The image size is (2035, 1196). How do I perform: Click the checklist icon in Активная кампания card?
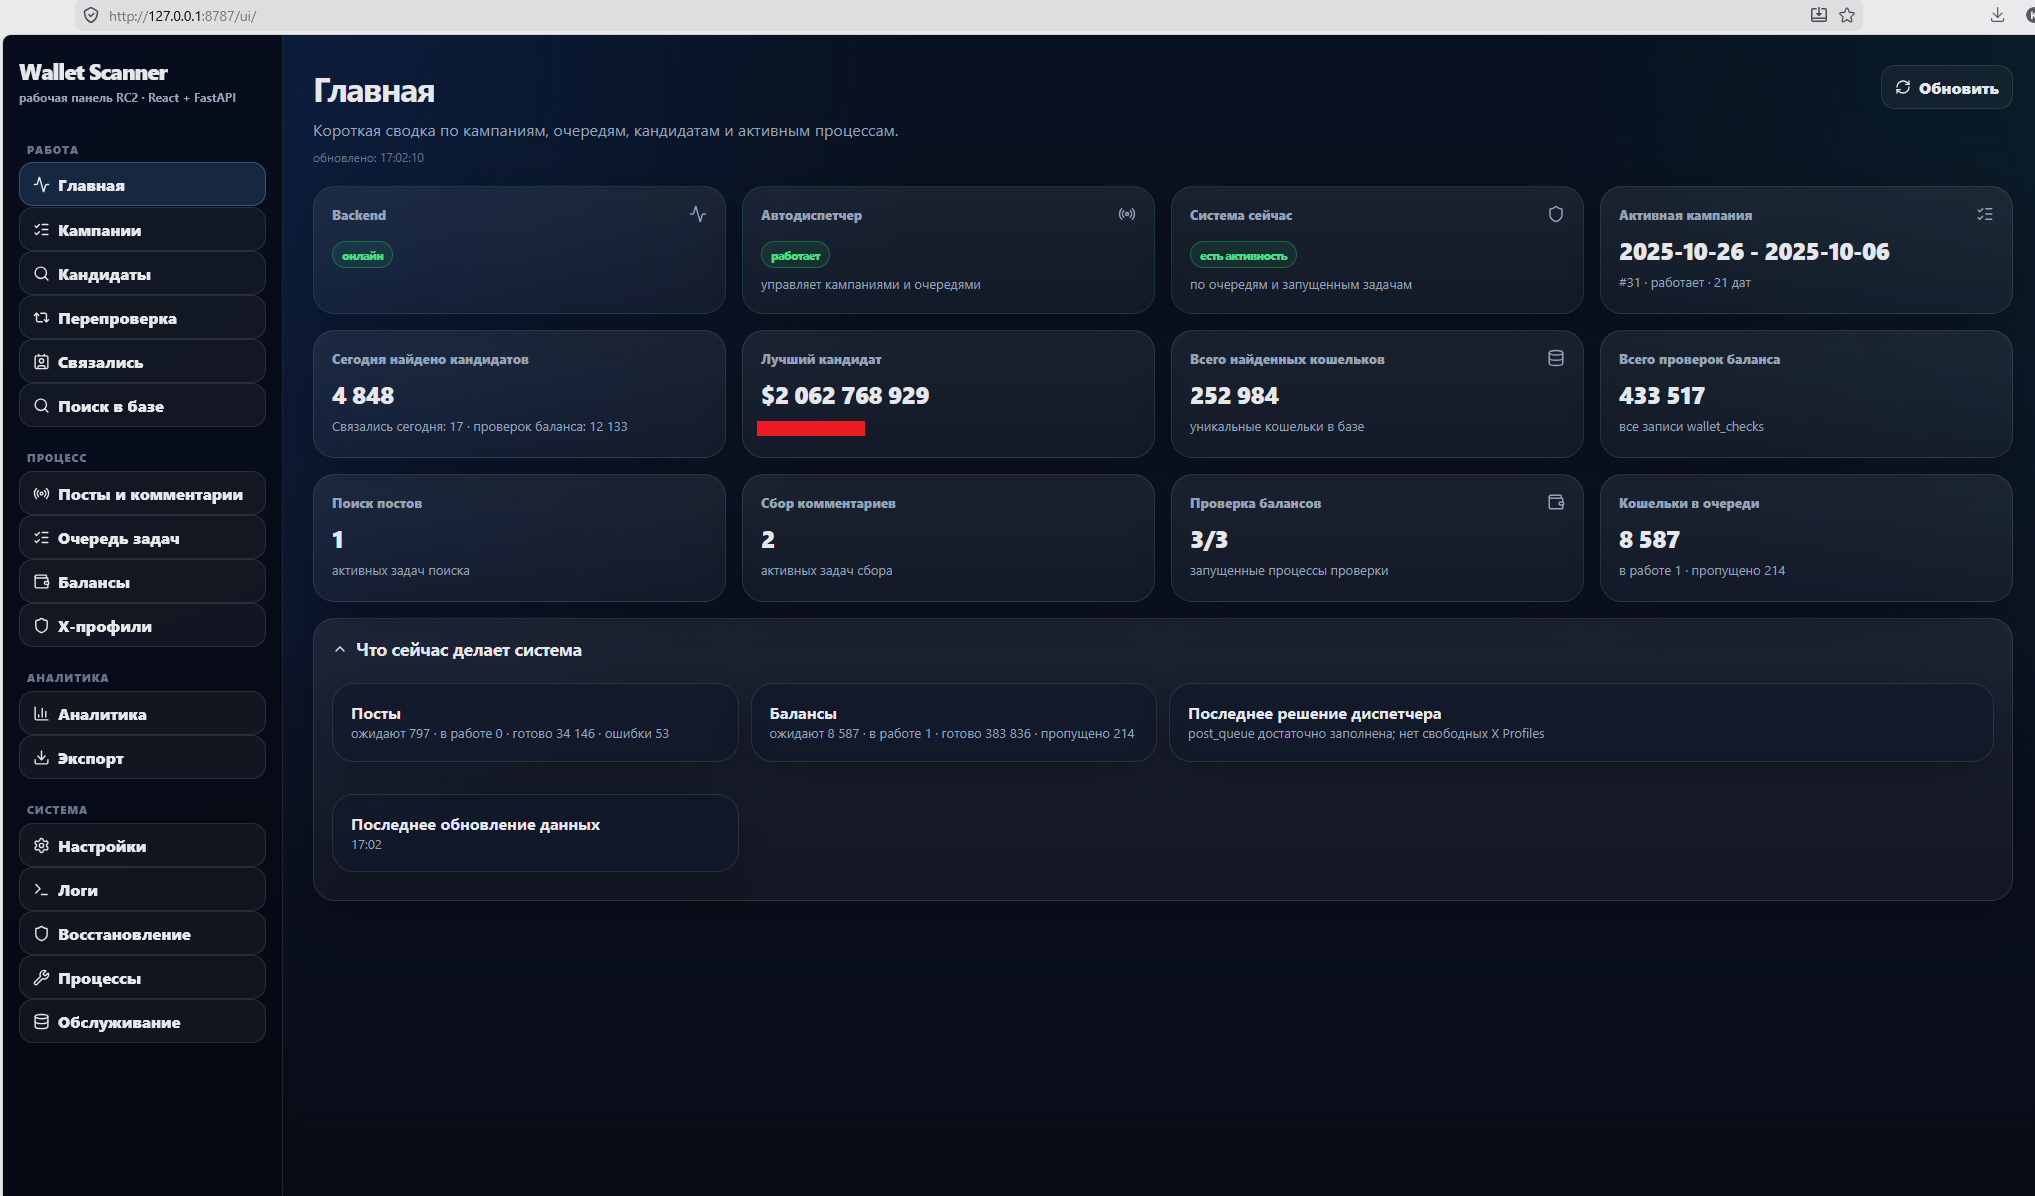coord(1985,214)
